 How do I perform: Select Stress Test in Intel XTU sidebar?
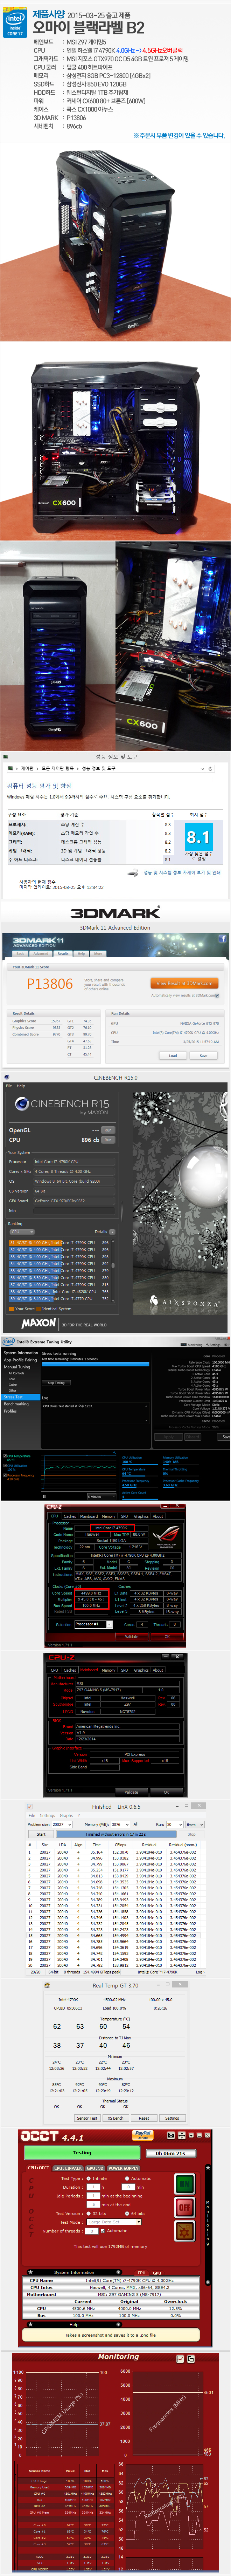tap(14, 1397)
